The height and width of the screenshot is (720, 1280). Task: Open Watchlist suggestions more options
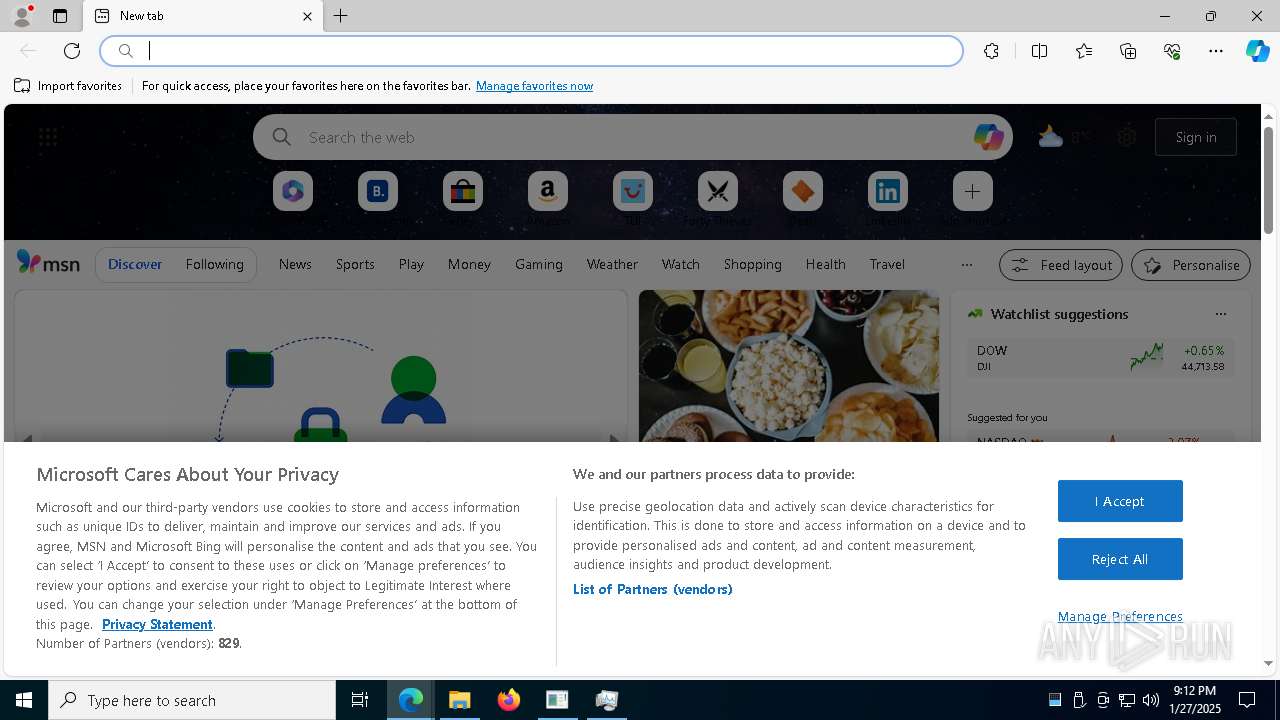point(1220,314)
